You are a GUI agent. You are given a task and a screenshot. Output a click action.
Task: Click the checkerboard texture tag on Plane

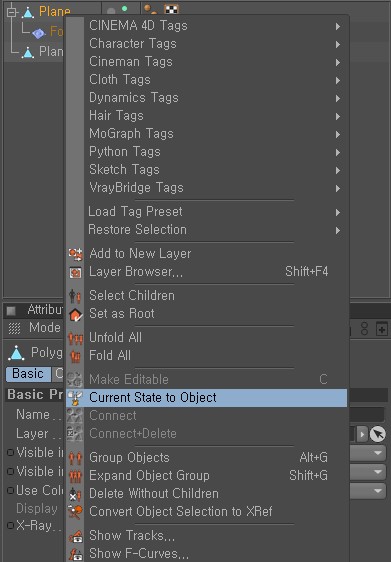tap(172, 9)
